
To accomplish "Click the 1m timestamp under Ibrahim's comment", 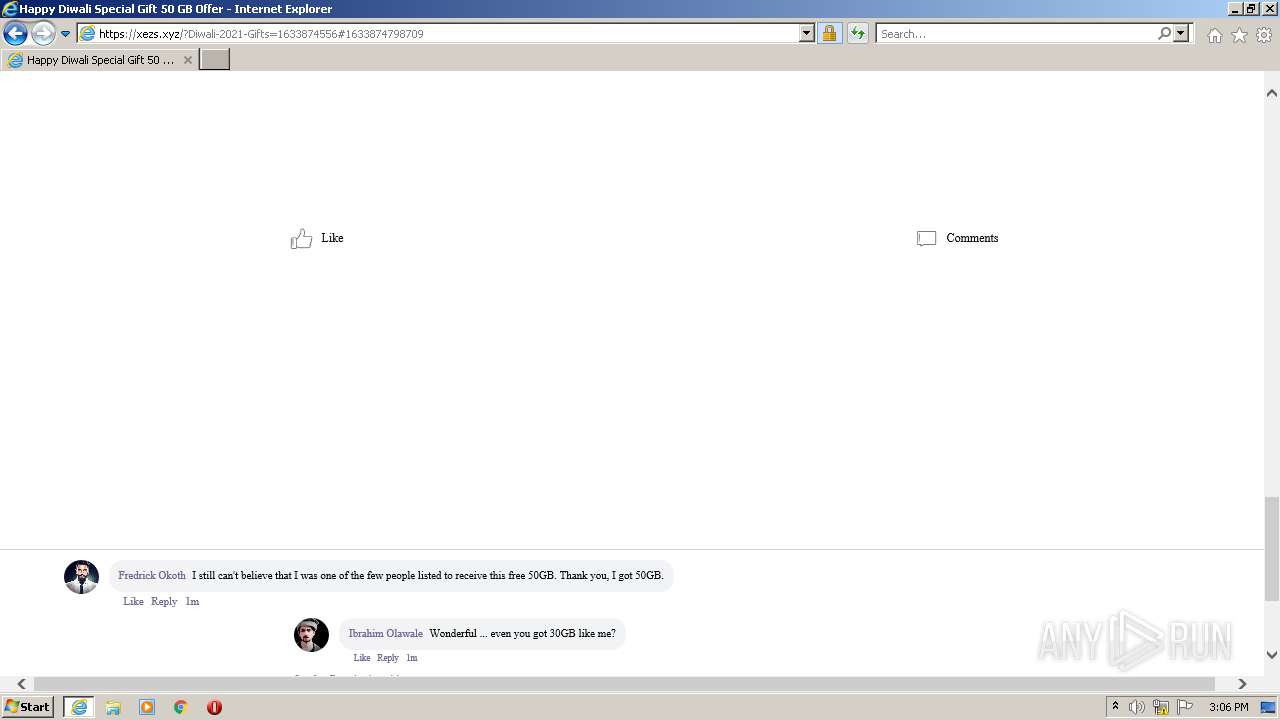I will tap(412, 658).
